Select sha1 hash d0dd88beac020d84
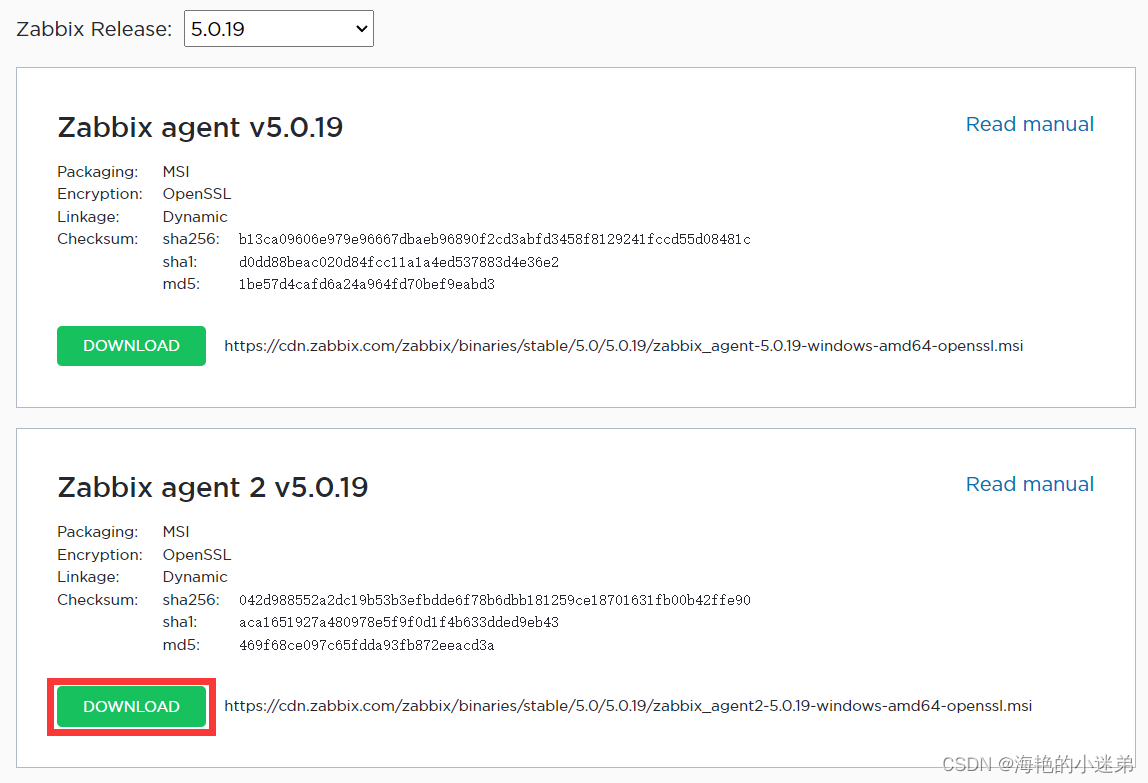 (399, 262)
